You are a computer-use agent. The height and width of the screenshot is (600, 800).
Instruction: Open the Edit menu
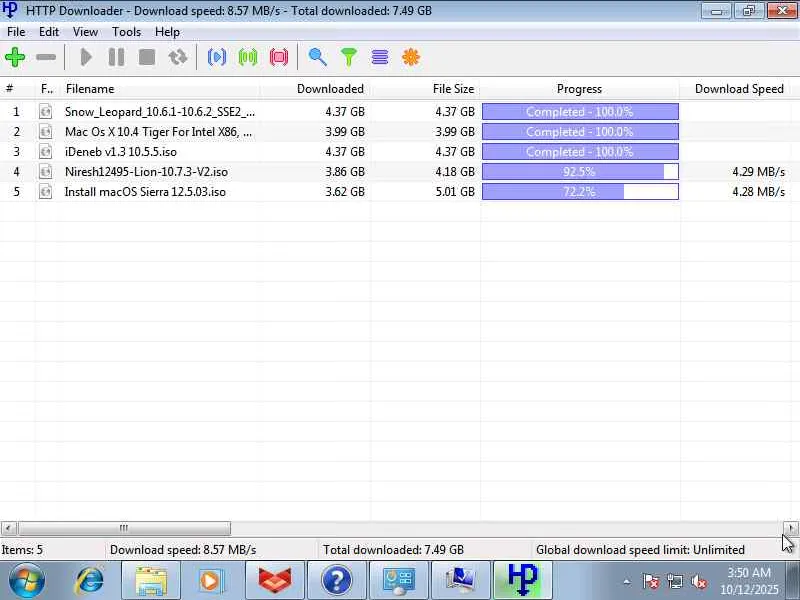pyautogui.click(x=49, y=32)
